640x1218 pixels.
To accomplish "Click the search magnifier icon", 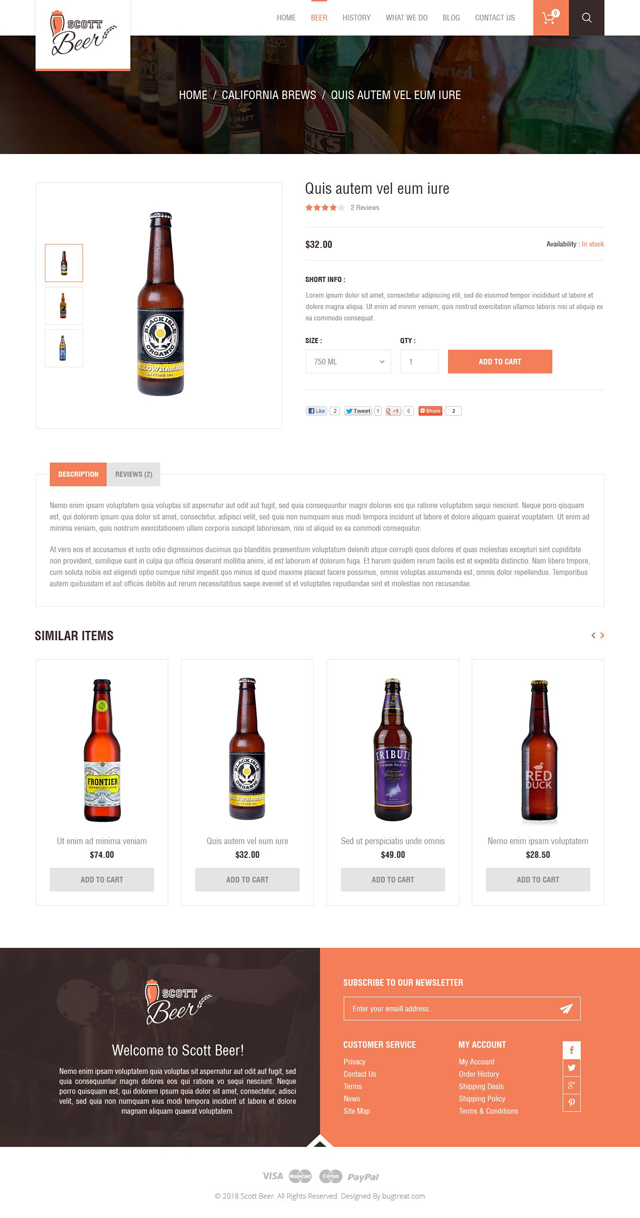I will 586,17.
